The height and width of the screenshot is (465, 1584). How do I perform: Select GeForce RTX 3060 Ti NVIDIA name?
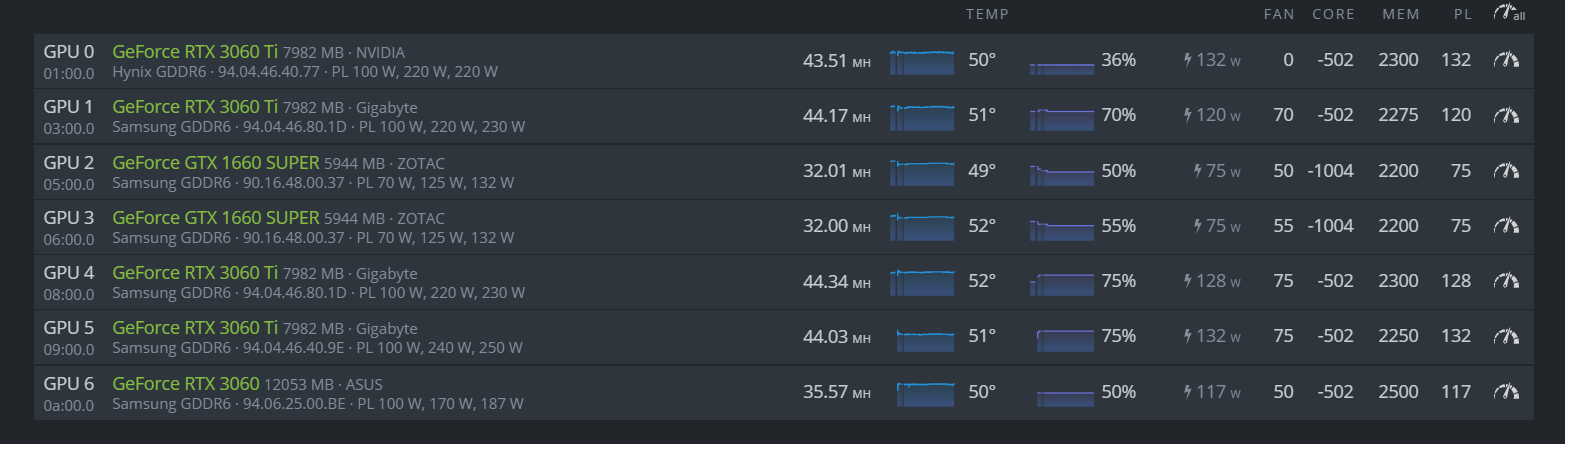coord(195,51)
